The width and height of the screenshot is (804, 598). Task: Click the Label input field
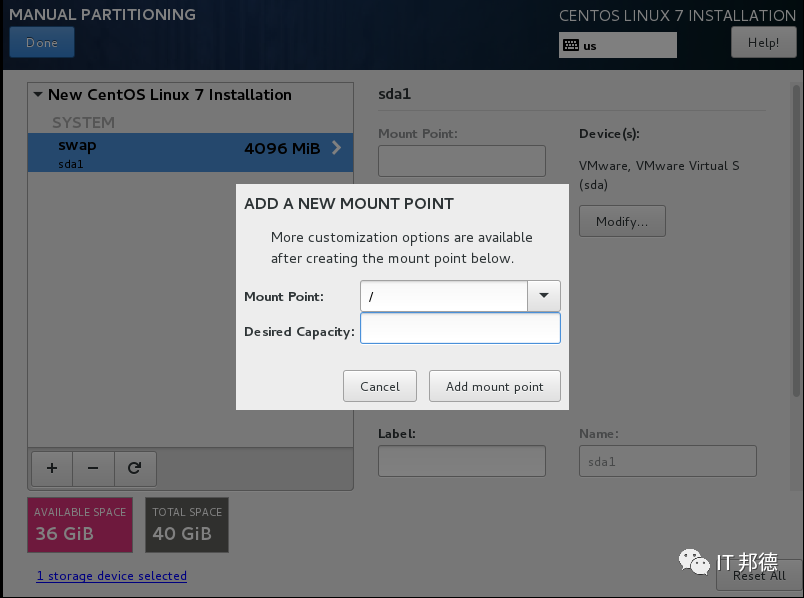coord(462,461)
